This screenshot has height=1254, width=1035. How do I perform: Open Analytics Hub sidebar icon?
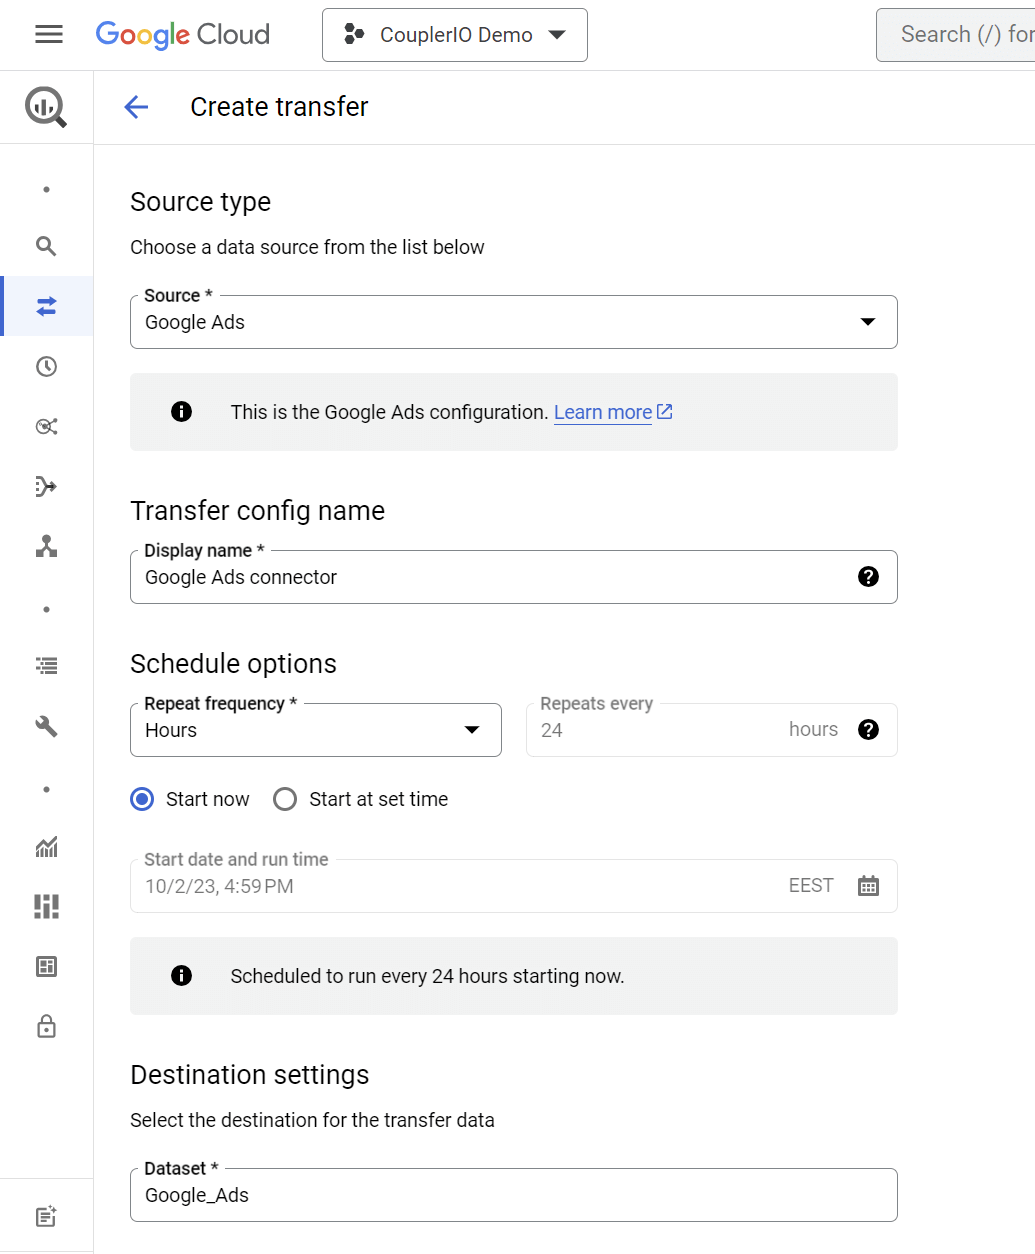[46, 426]
